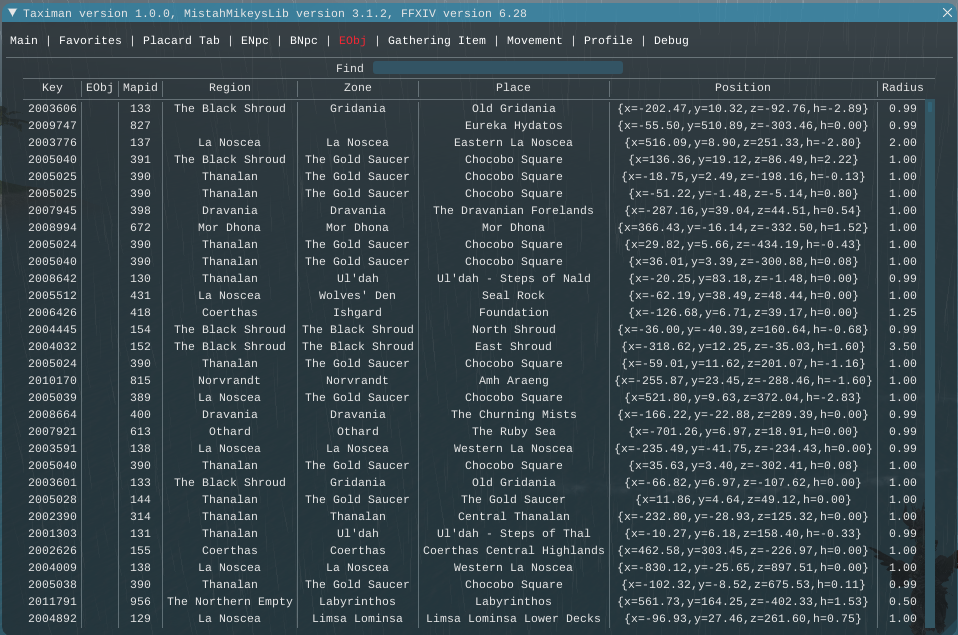The width and height of the screenshot is (958, 635).
Task: Open the Main tab
Action: pyautogui.click(x=24, y=40)
